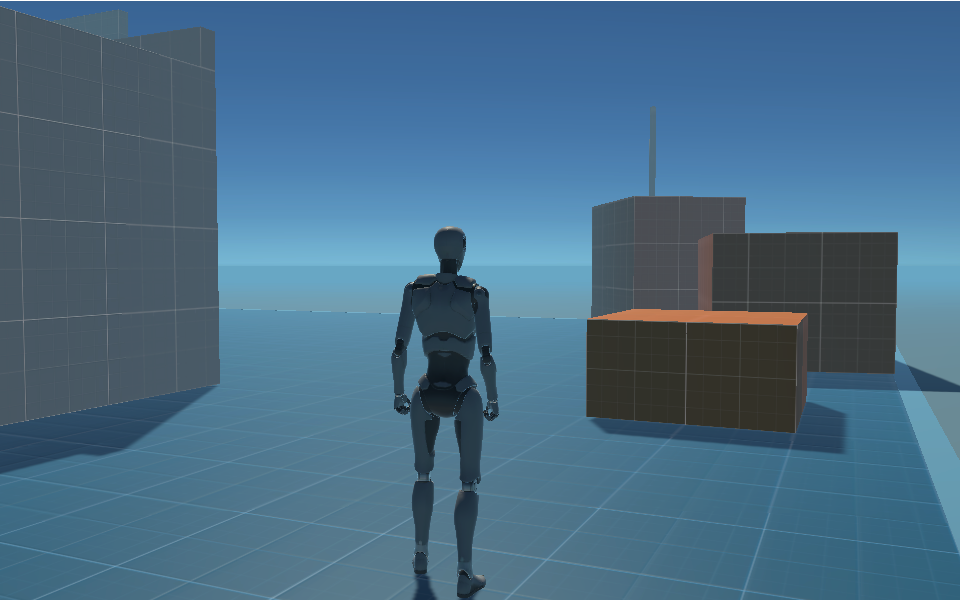Select the large grey grid wall on the left
The image size is (960, 600).
click(x=100, y=220)
